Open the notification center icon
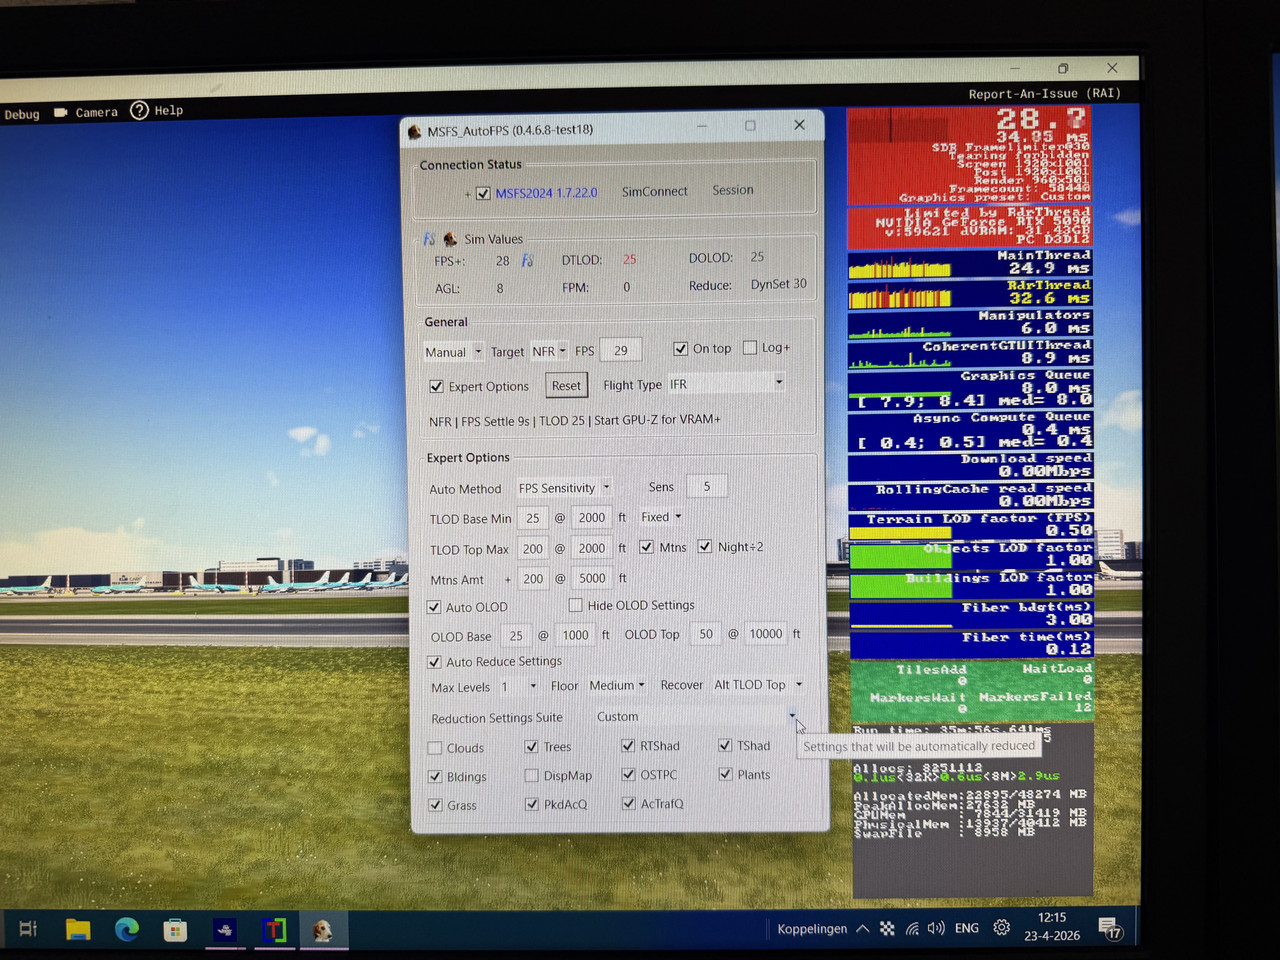The height and width of the screenshot is (960, 1280). click(x=1110, y=929)
